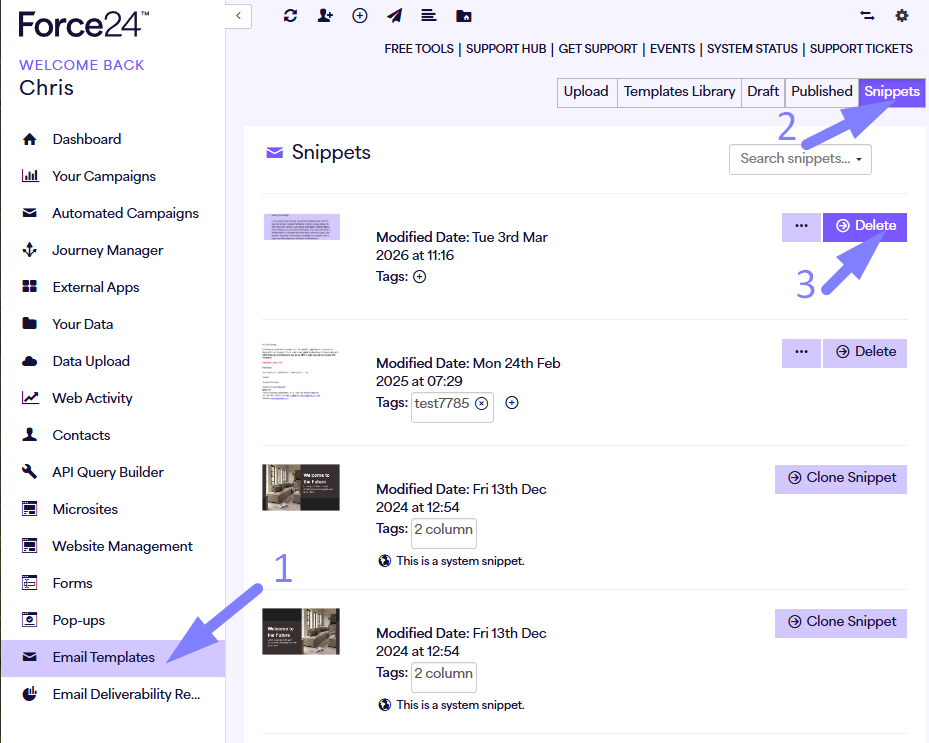Click the refresh icon in top toolbar
929x743 pixels.
(290, 16)
